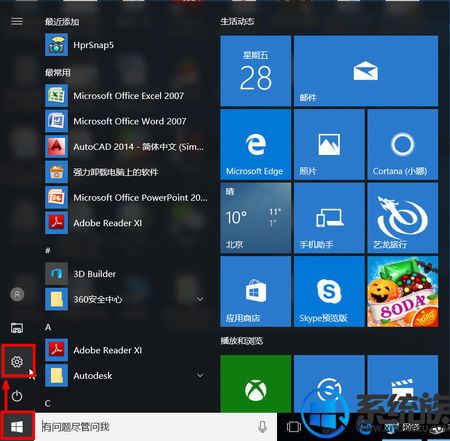Open Microsoft Office PowerPoint entry

click(126, 197)
